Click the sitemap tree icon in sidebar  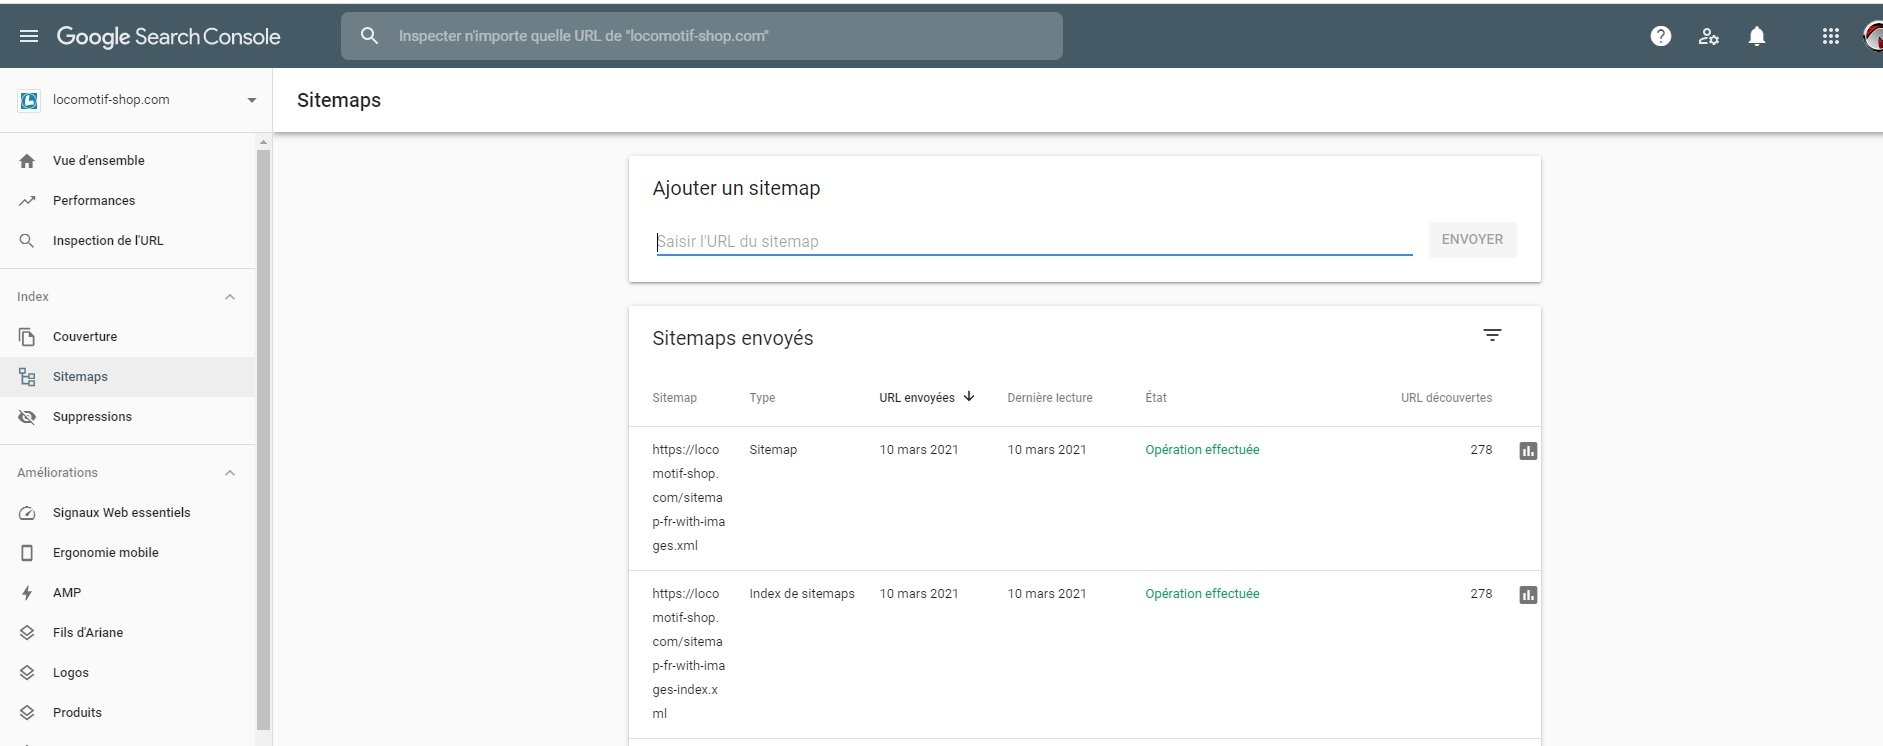tap(27, 377)
